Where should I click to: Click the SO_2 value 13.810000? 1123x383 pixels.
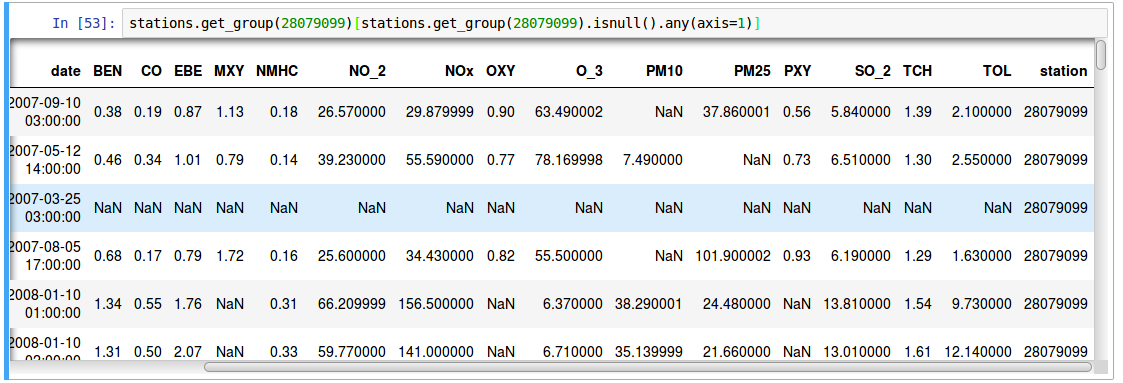858,304
